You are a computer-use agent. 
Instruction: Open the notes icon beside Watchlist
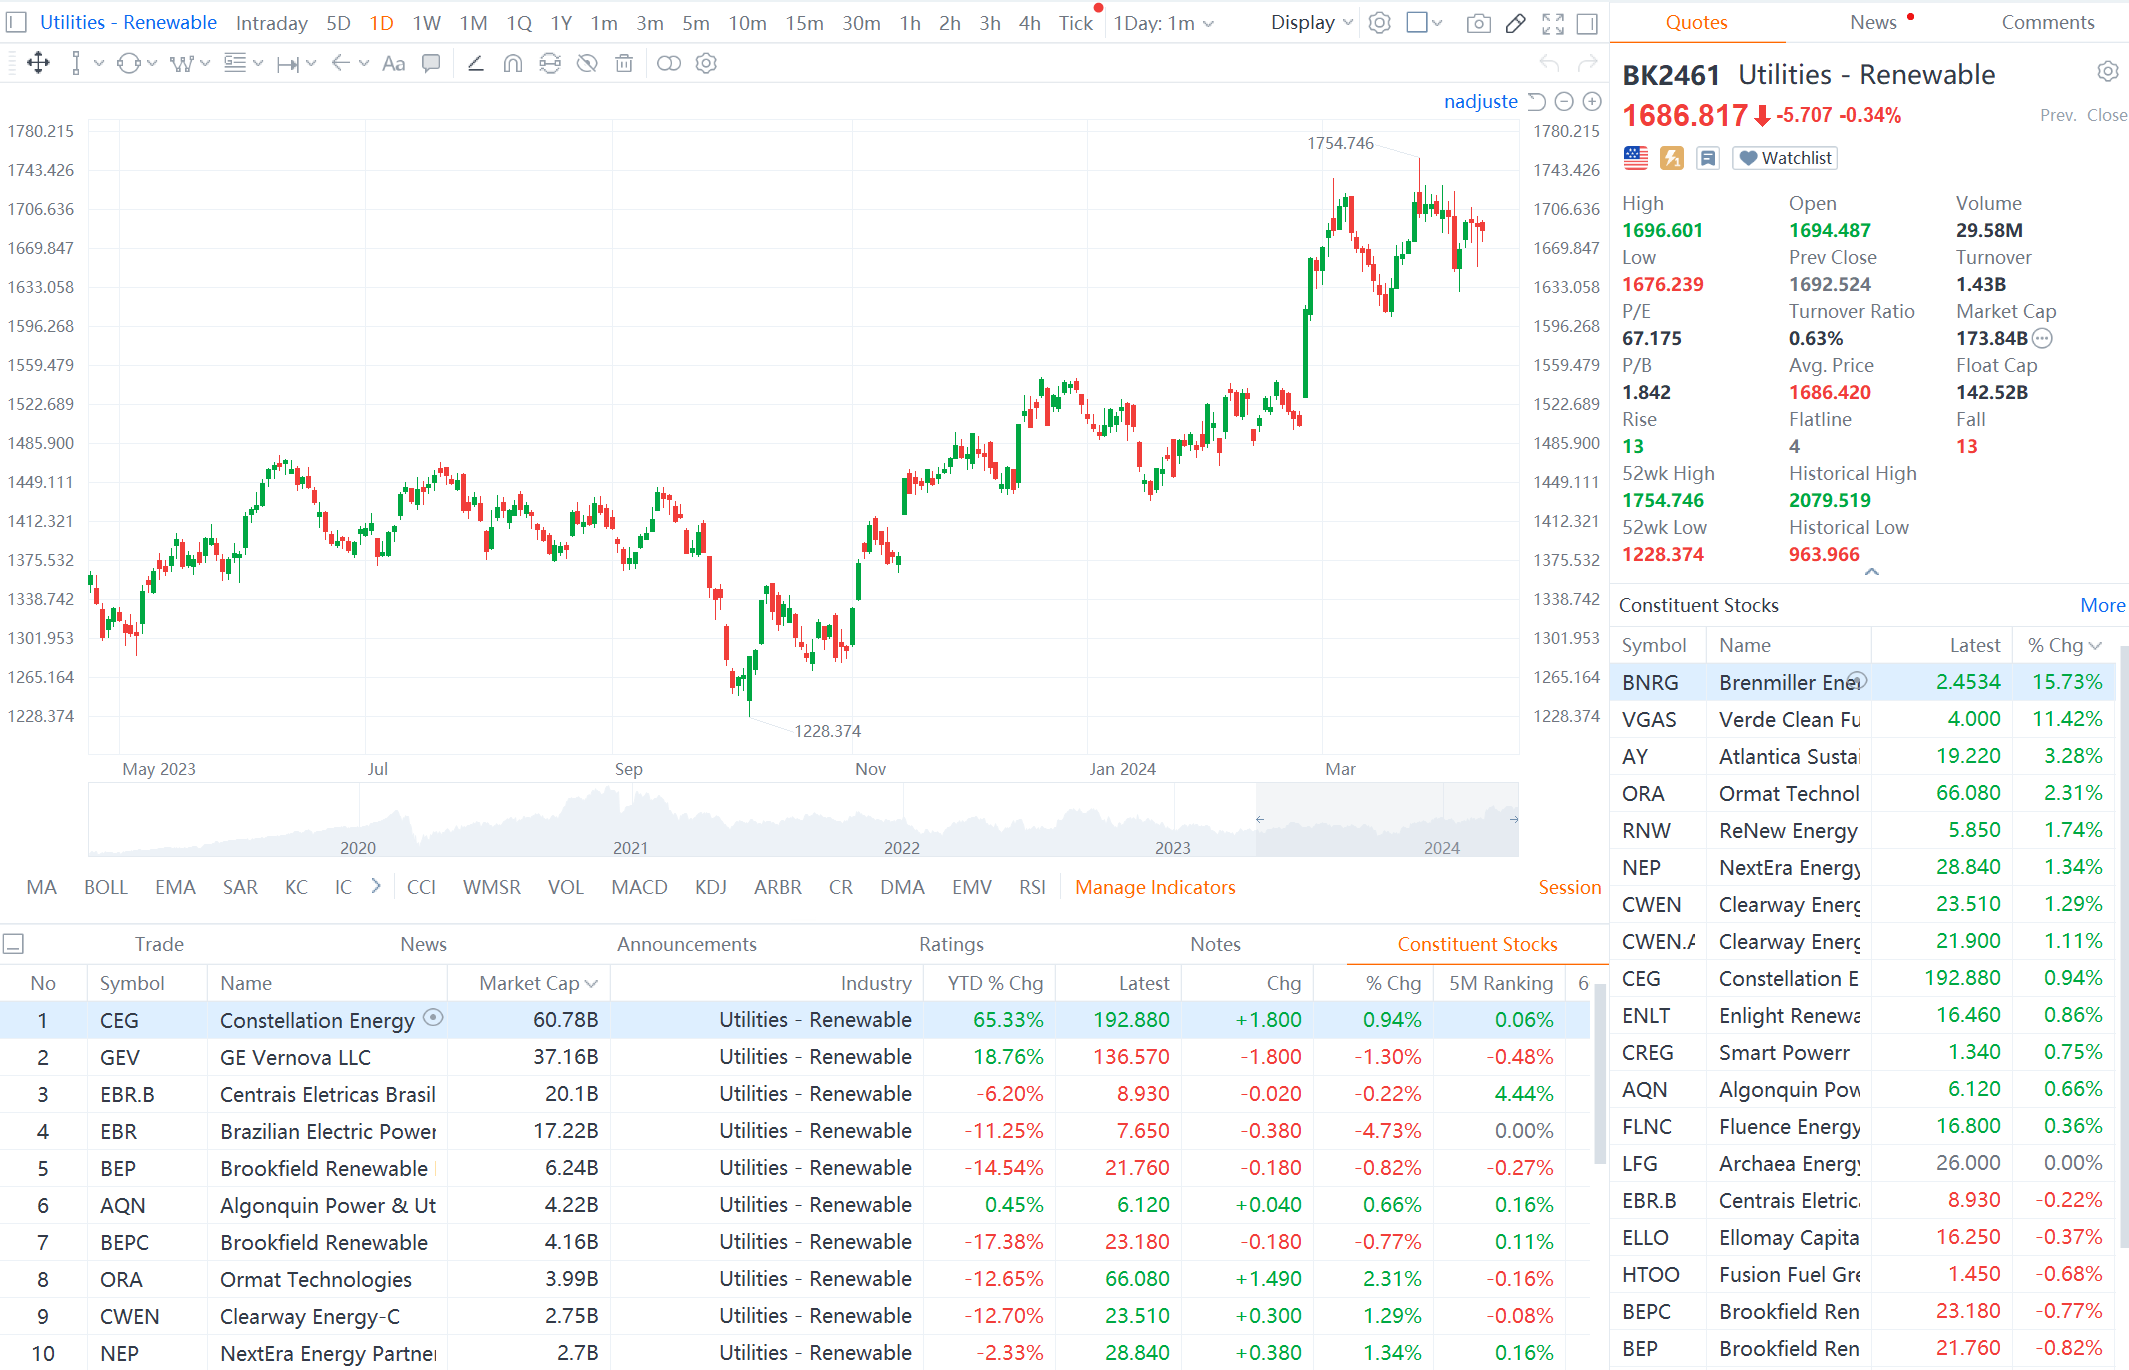1708,158
